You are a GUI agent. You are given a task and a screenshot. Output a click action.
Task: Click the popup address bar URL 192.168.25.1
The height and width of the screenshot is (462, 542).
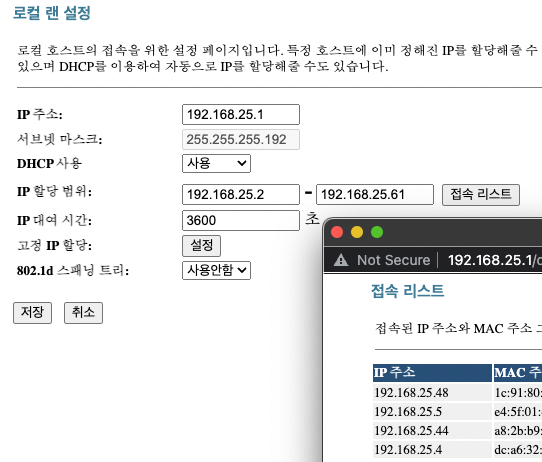[x=494, y=260]
